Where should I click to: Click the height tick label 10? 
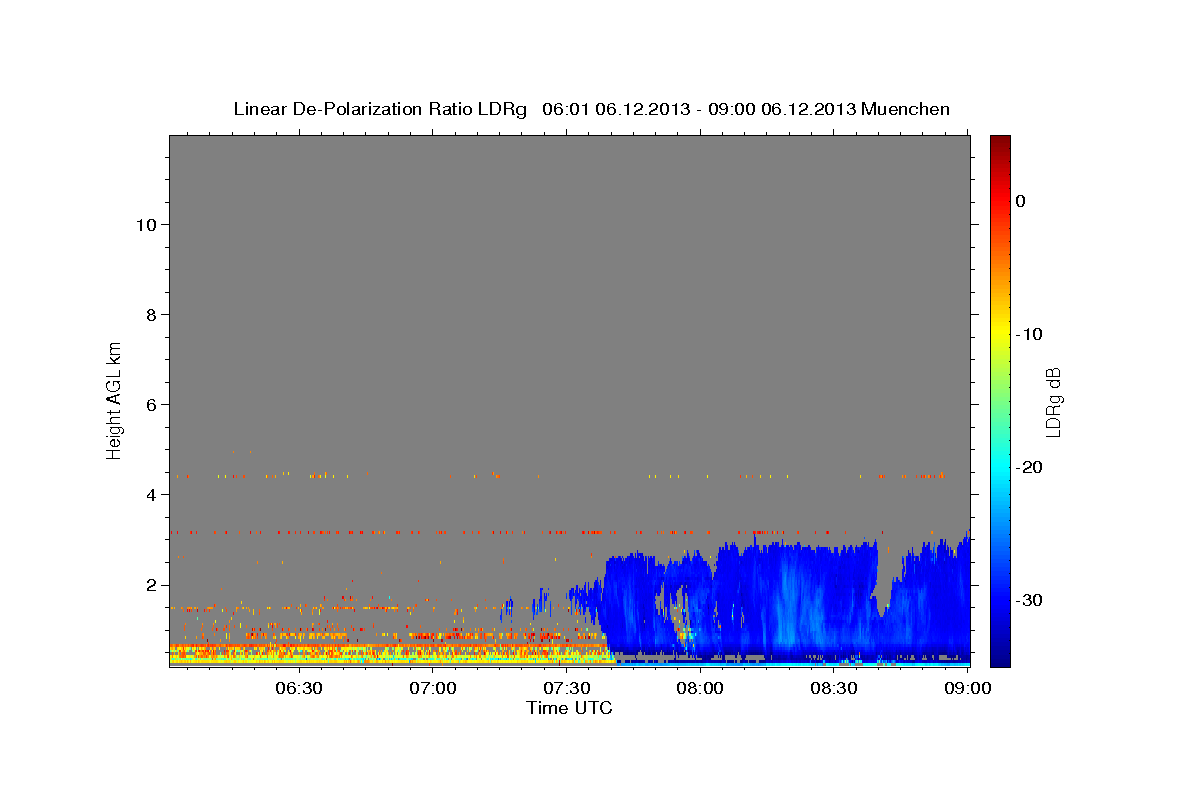tap(146, 224)
